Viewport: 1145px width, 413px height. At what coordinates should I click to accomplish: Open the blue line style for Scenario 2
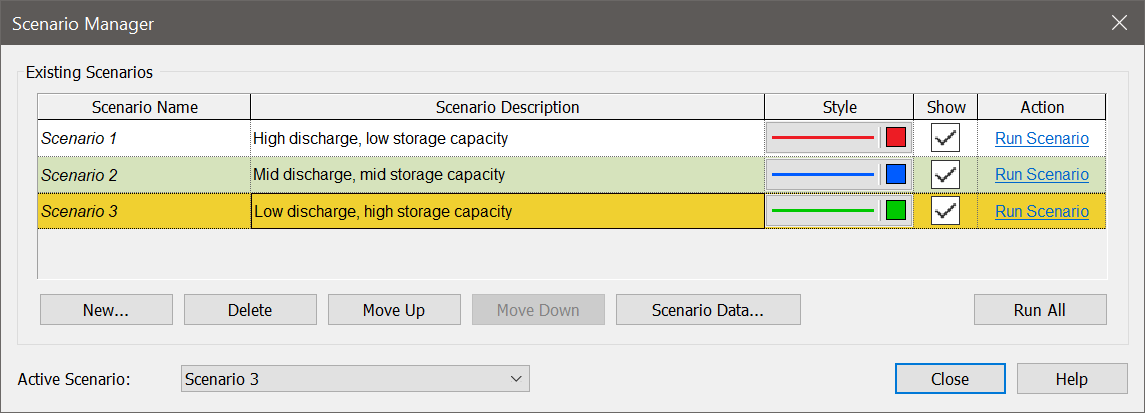pos(823,174)
